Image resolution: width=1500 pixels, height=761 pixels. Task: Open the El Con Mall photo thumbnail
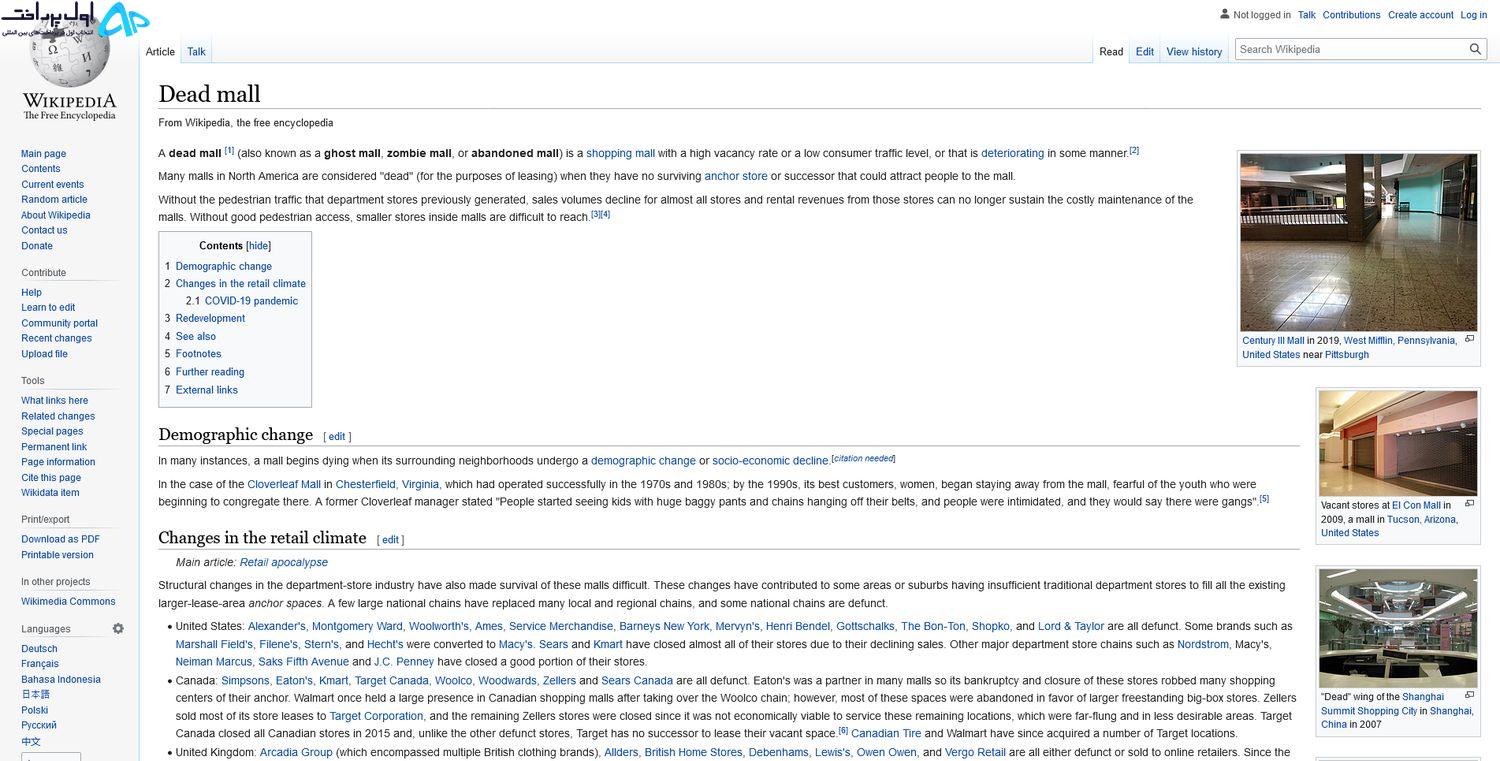(1398, 443)
